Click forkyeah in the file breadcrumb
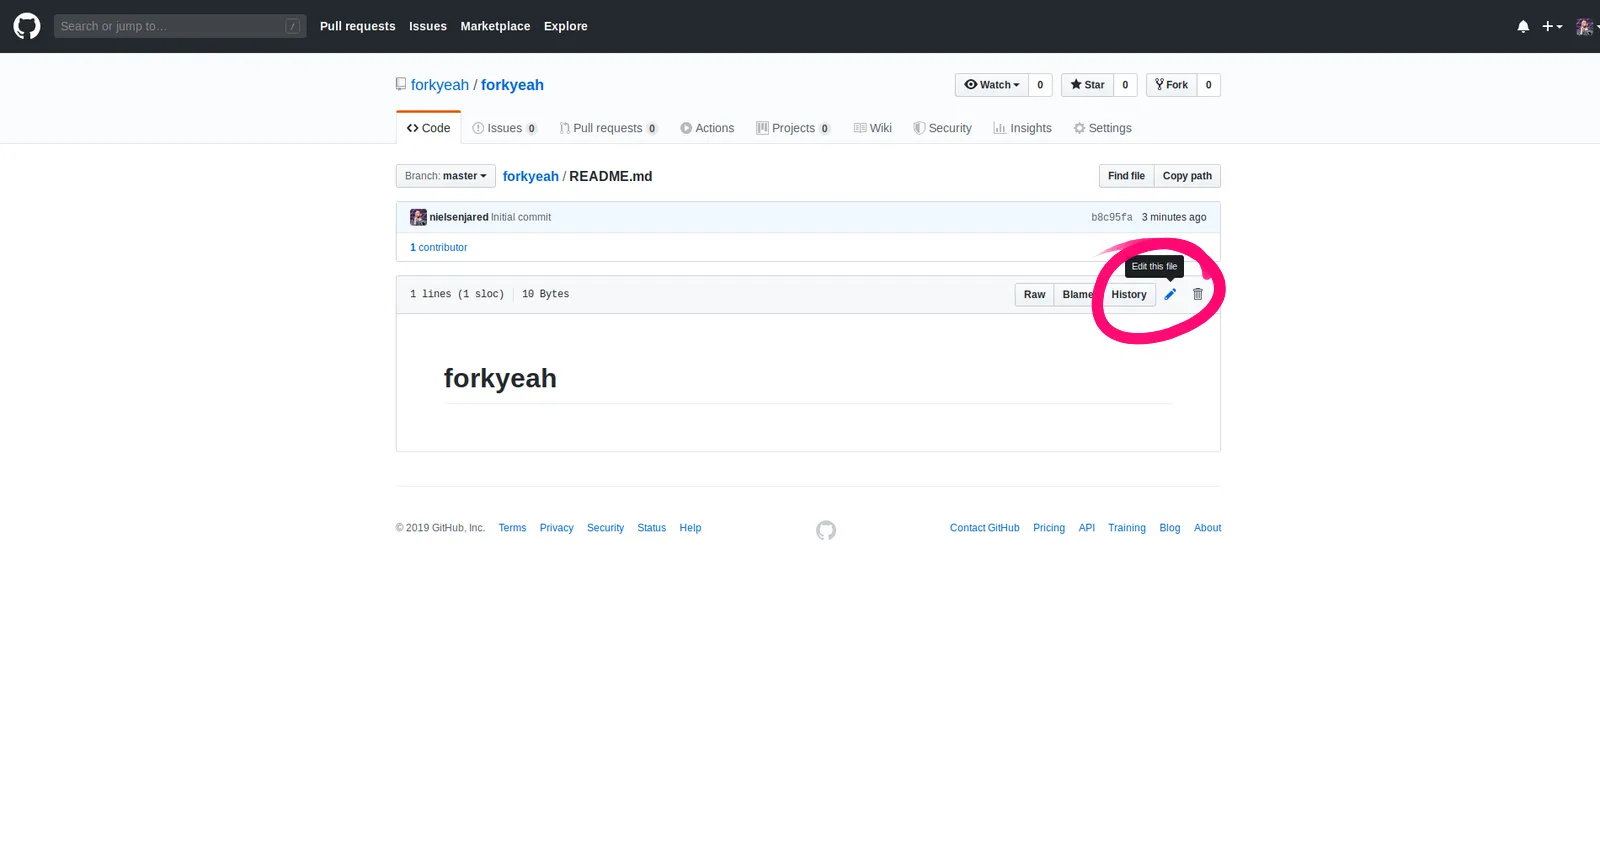This screenshot has width=1600, height=842. [x=530, y=176]
